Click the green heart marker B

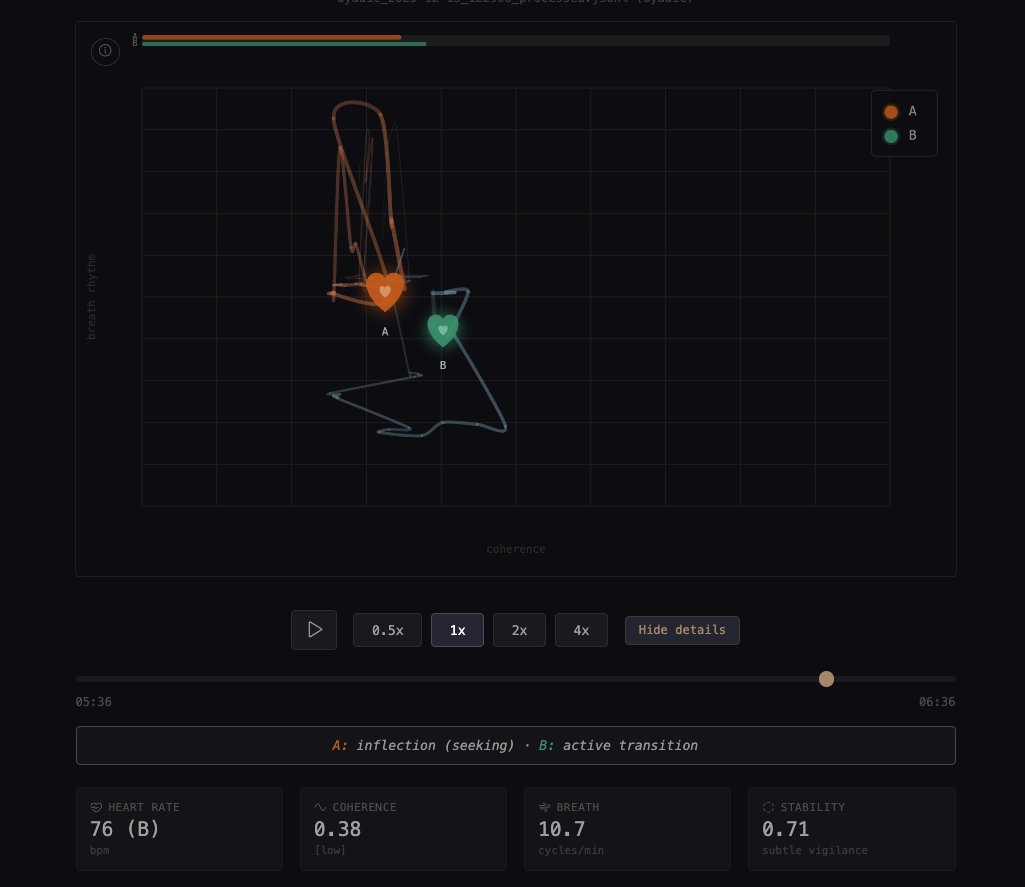tap(443, 330)
